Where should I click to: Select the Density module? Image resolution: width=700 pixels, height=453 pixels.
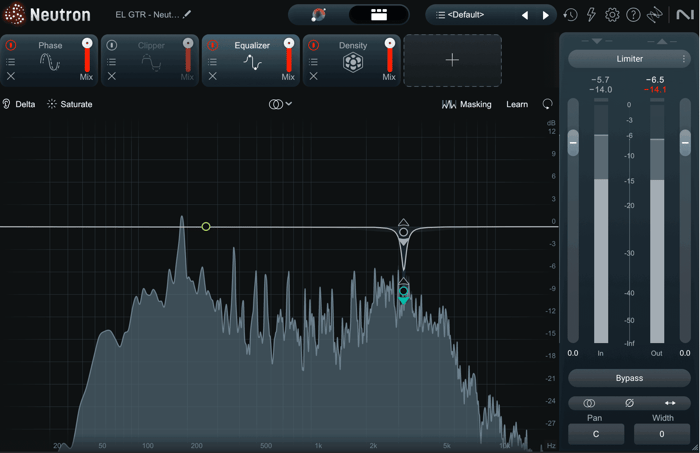pos(353,62)
